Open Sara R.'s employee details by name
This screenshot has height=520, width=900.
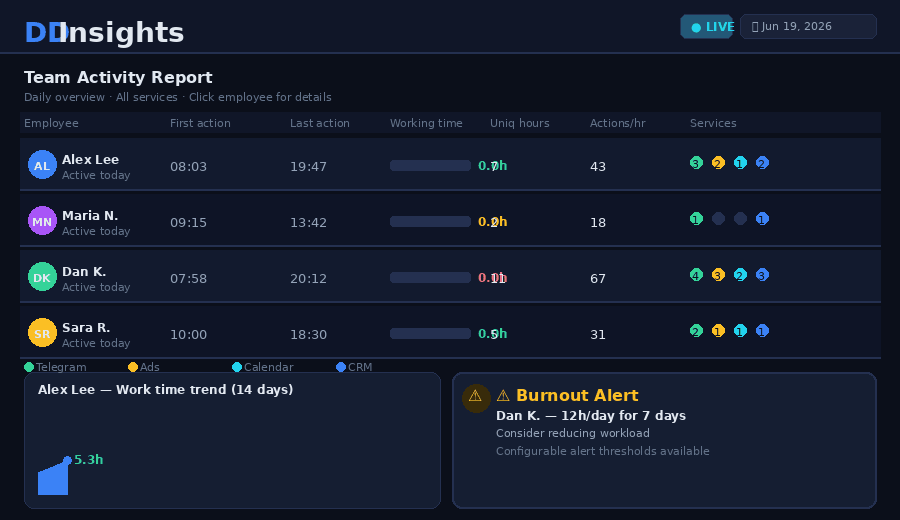[86, 328]
